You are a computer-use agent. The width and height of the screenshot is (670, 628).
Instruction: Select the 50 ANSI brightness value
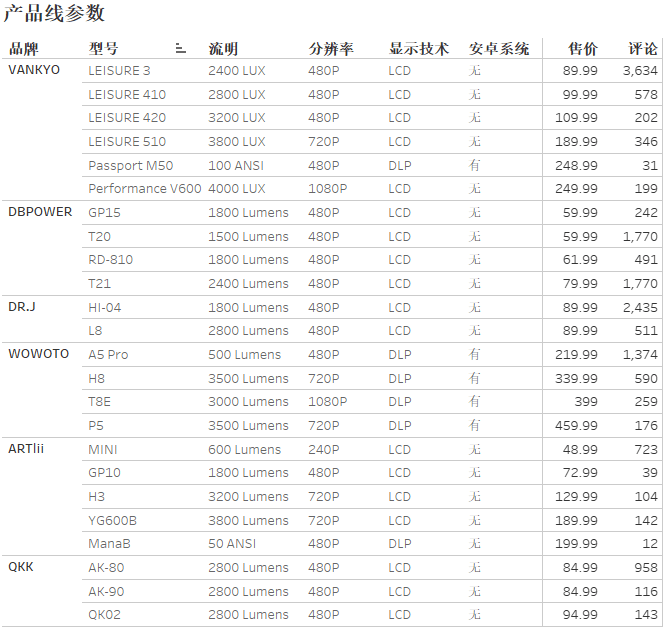232,543
